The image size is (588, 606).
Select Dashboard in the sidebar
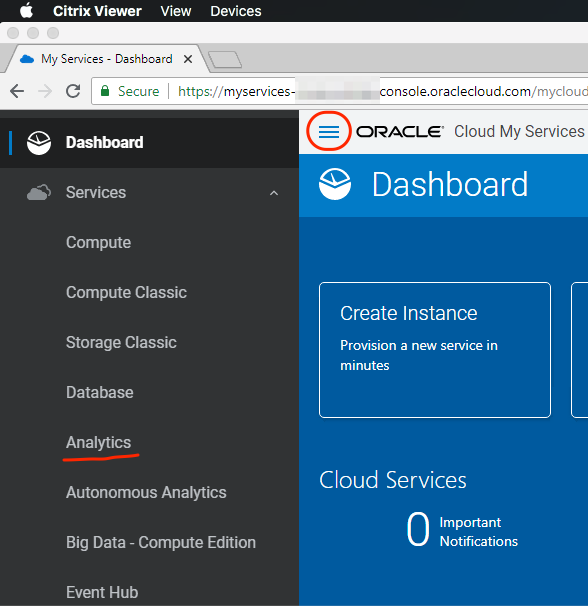[x=149, y=143]
